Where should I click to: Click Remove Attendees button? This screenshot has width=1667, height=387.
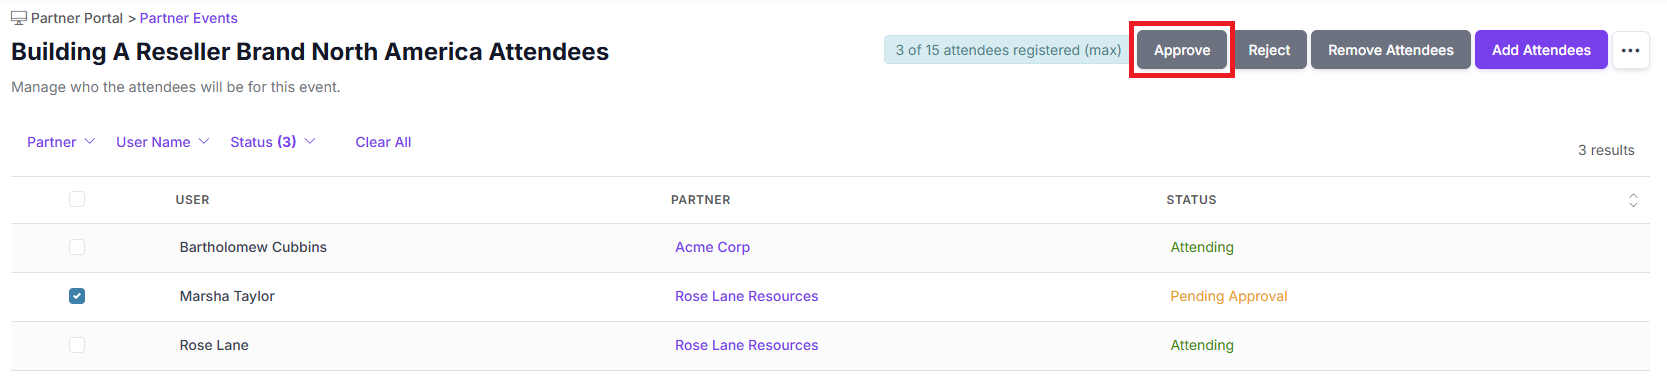click(x=1391, y=50)
